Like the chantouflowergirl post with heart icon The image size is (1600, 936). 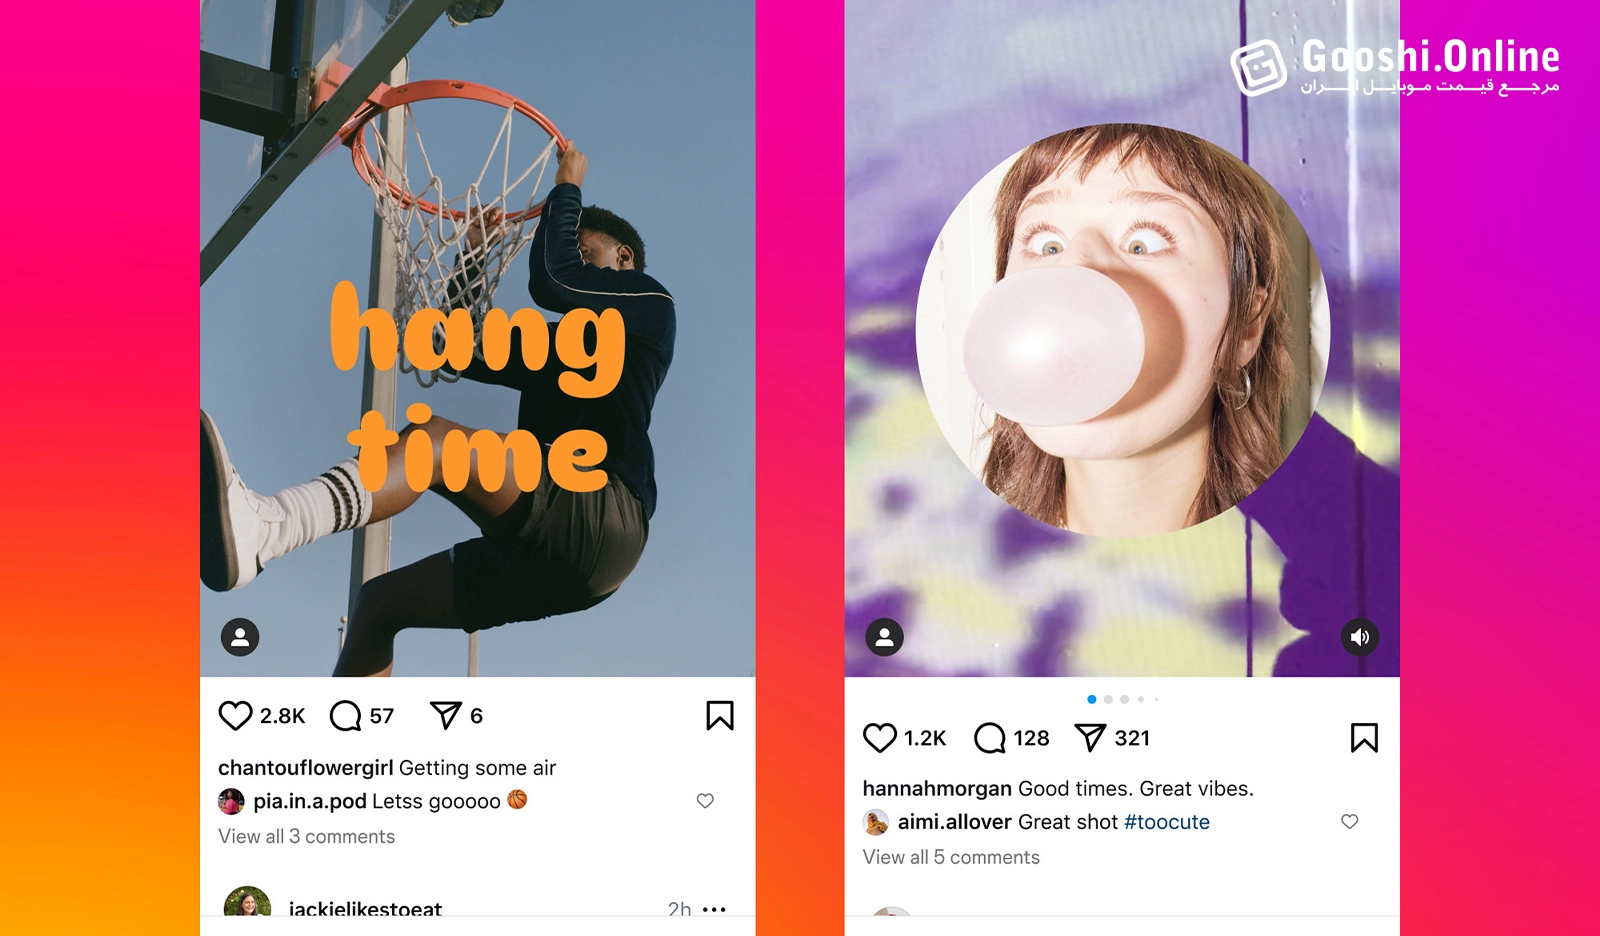[236, 716]
